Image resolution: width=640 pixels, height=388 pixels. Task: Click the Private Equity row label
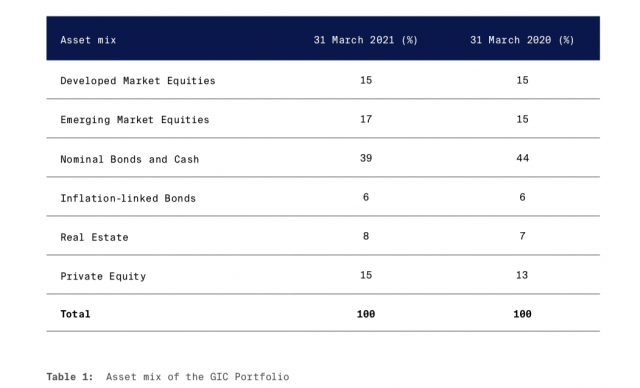(103, 276)
